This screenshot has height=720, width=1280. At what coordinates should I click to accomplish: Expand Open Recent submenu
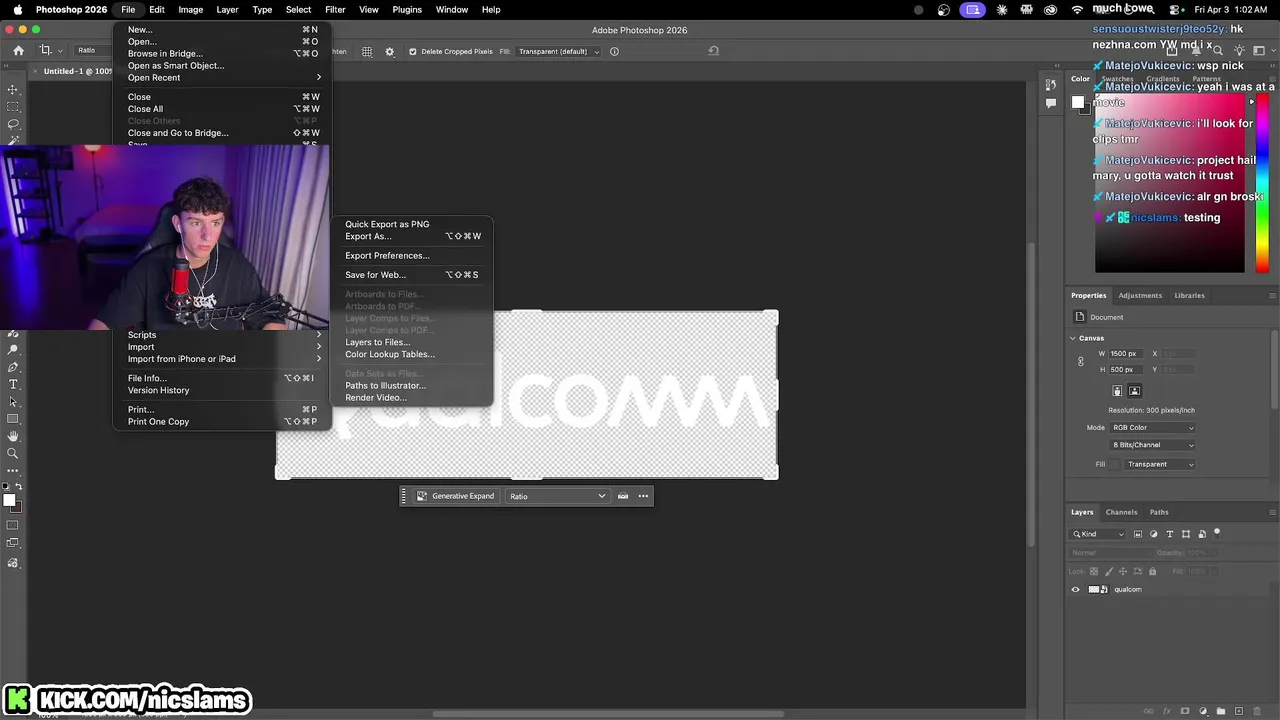point(222,77)
